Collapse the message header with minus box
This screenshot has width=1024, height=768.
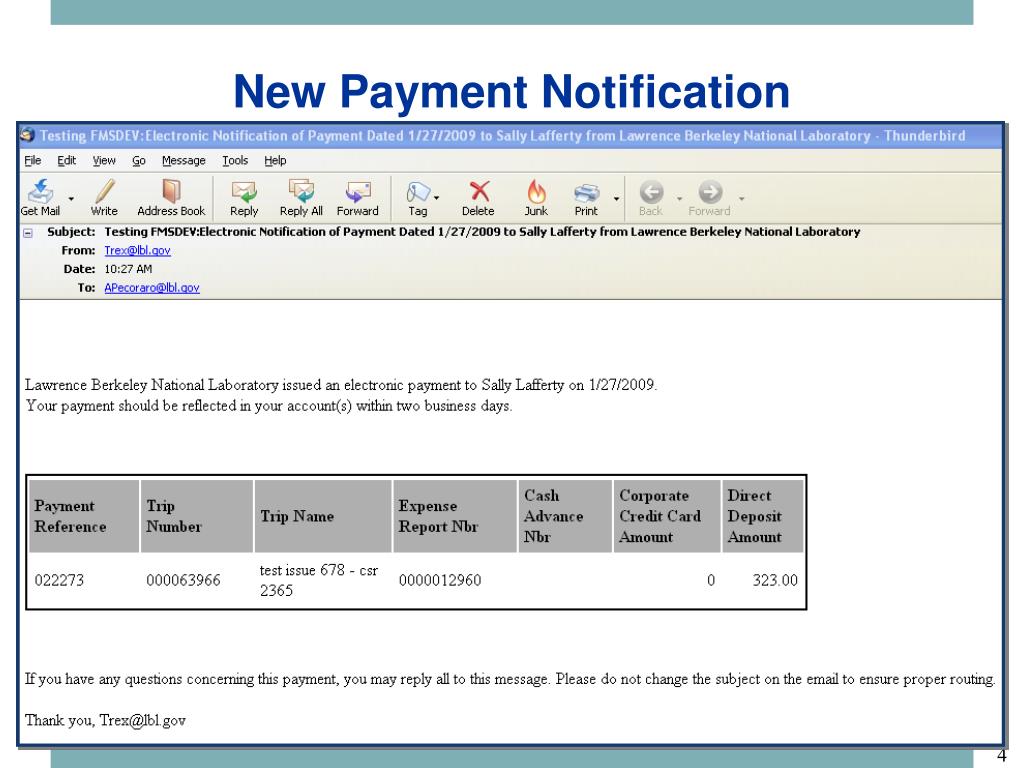(28, 232)
